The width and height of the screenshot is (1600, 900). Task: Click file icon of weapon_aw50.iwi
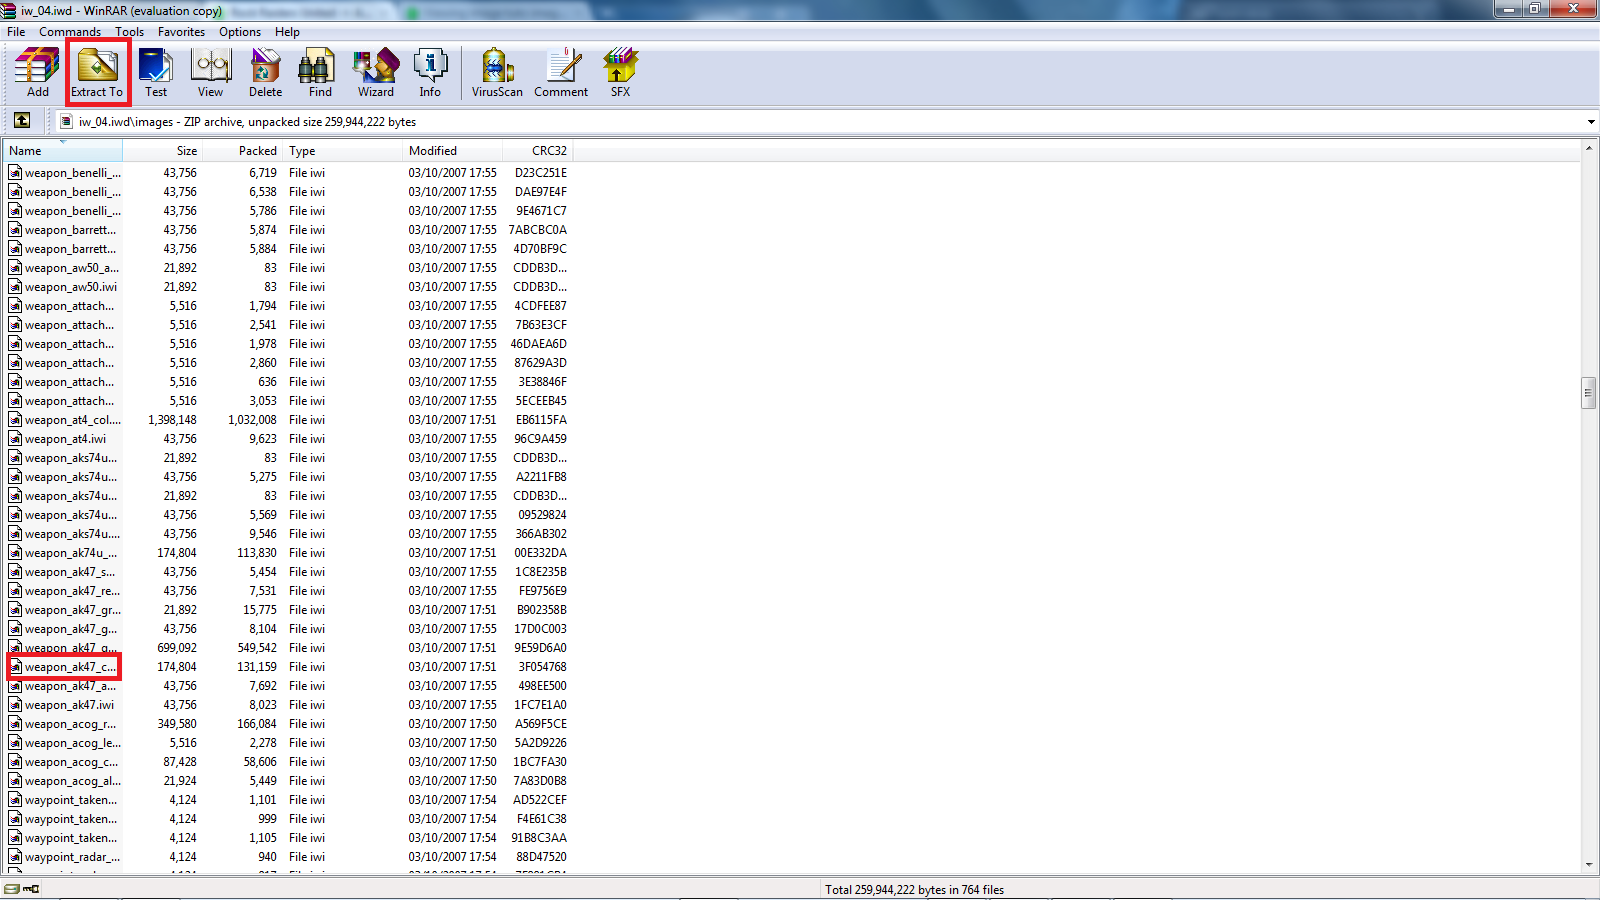[x=15, y=287]
